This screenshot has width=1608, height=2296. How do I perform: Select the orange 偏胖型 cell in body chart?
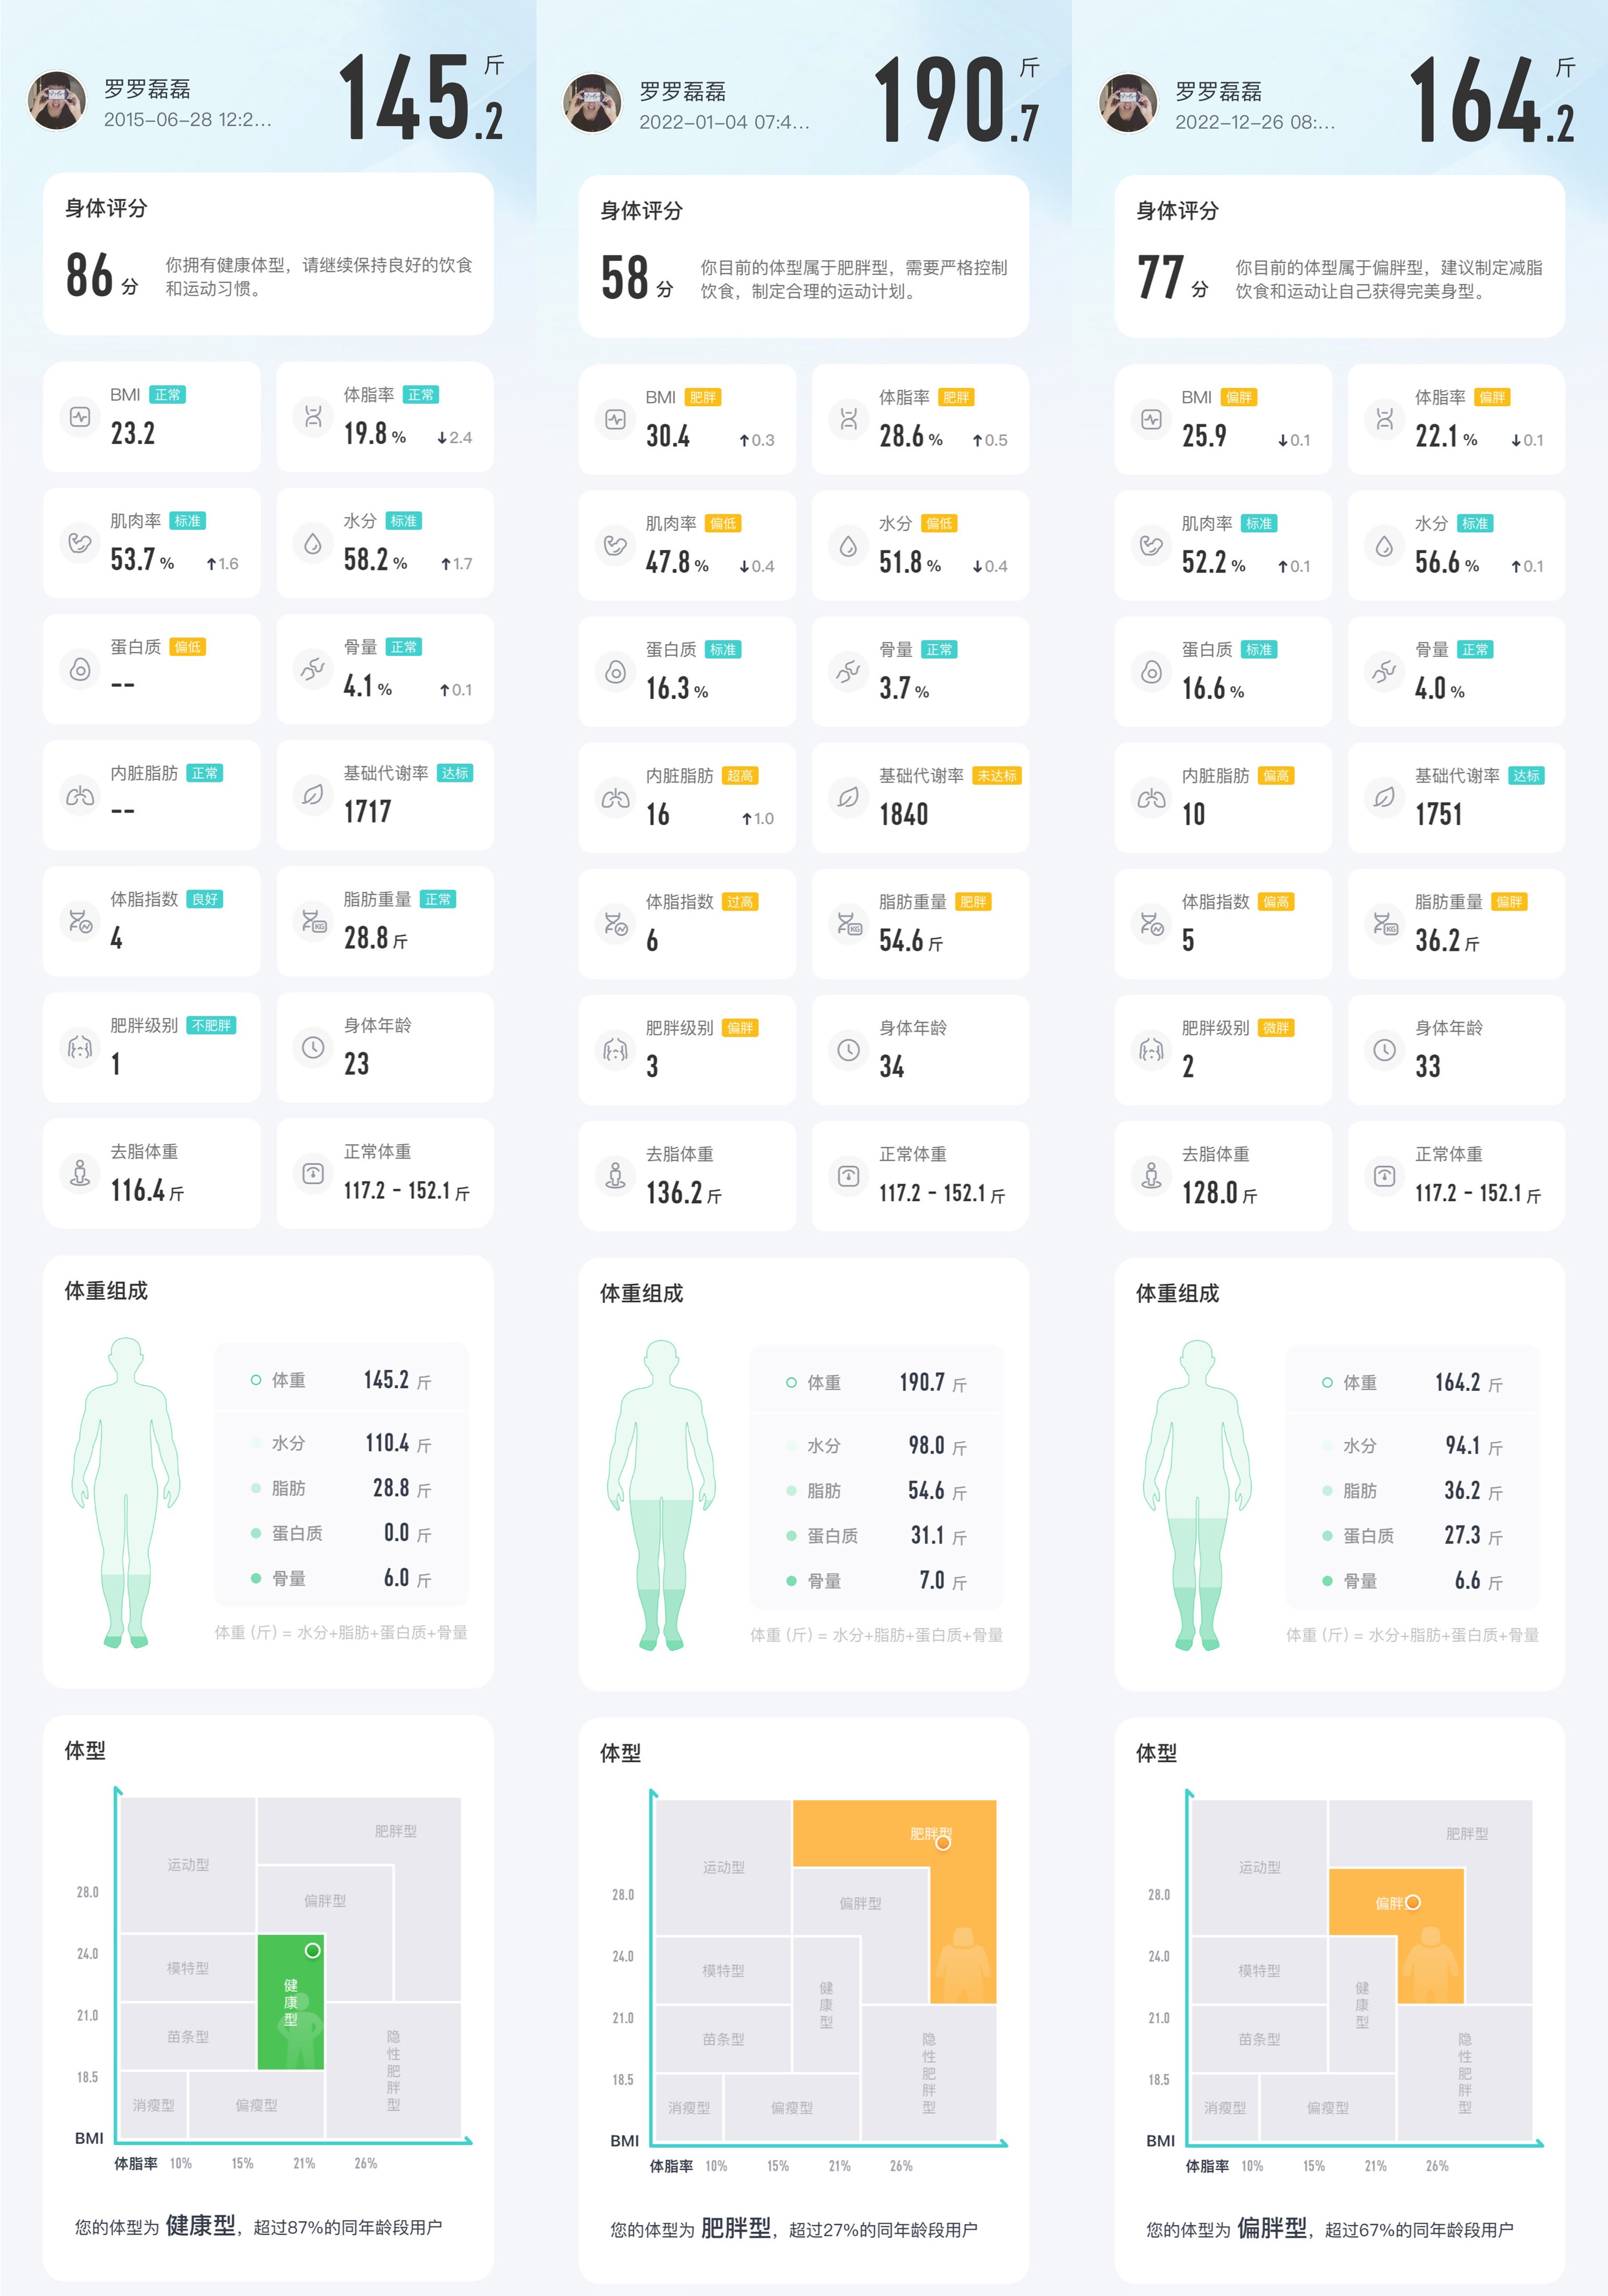1396,1935
